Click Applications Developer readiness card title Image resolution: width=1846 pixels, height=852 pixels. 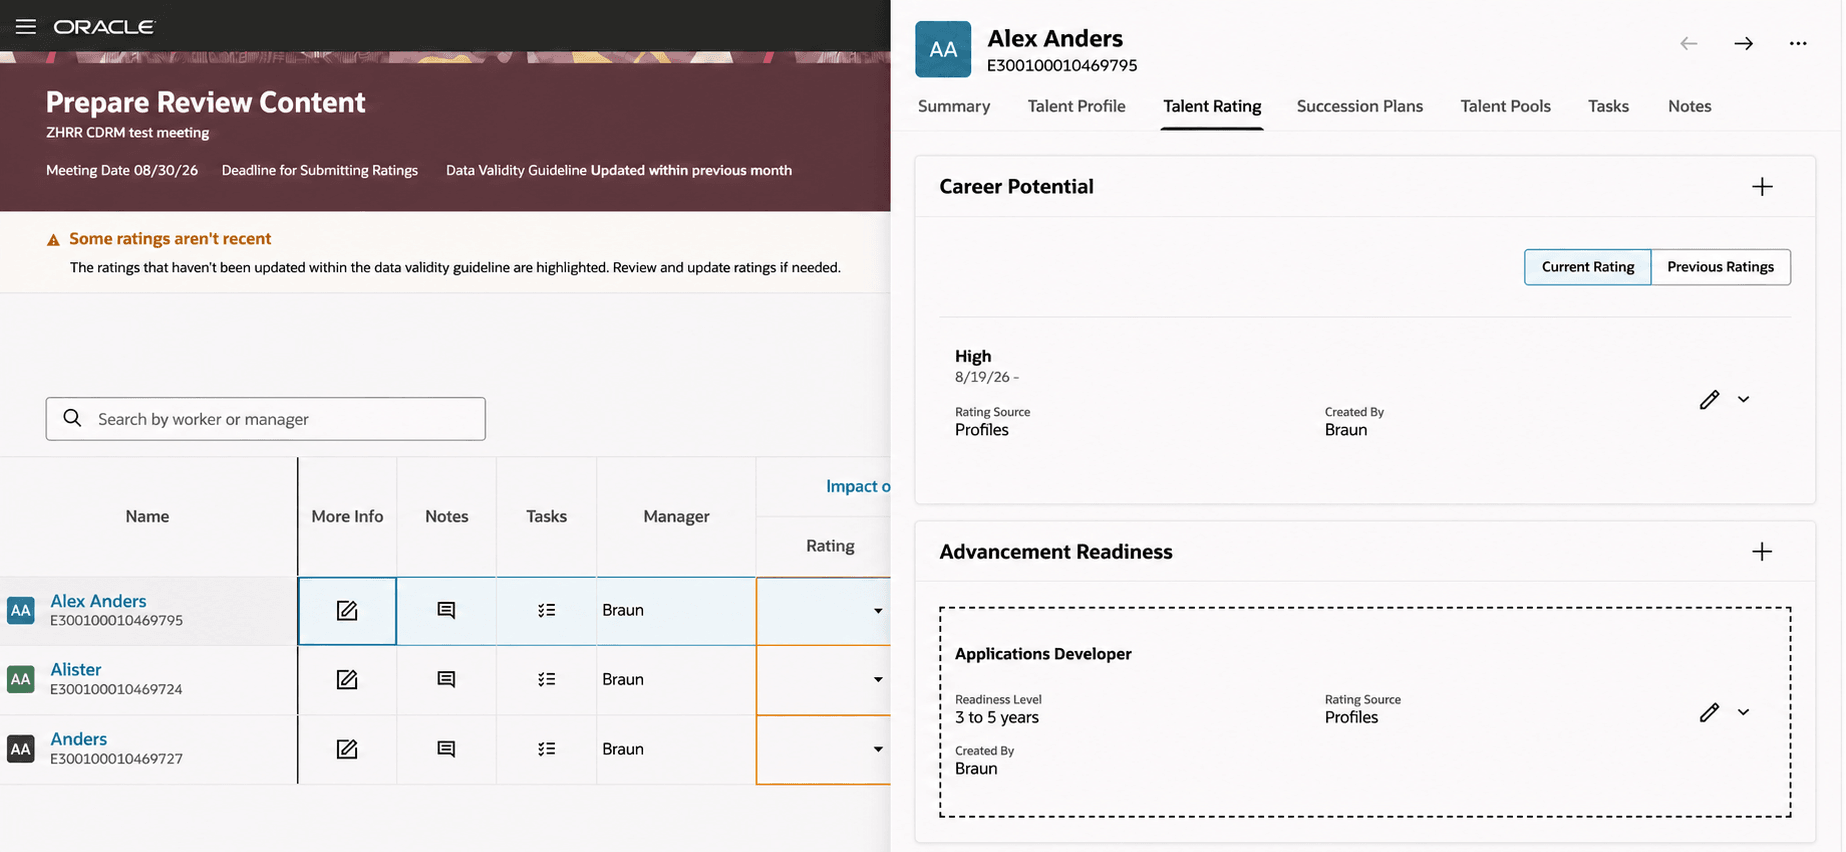click(1043, 654)
